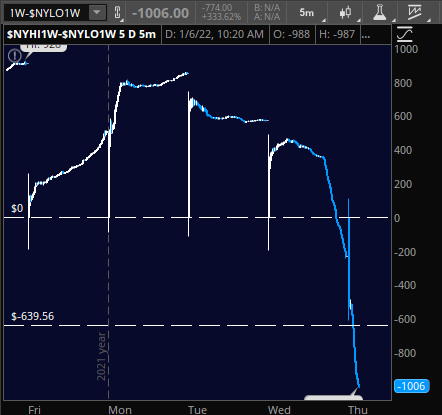Open the chart style candlestick icon
Image resolution: width=442 pixels, height=415 pixels.
pyautogui.click(x=345, y=13)
